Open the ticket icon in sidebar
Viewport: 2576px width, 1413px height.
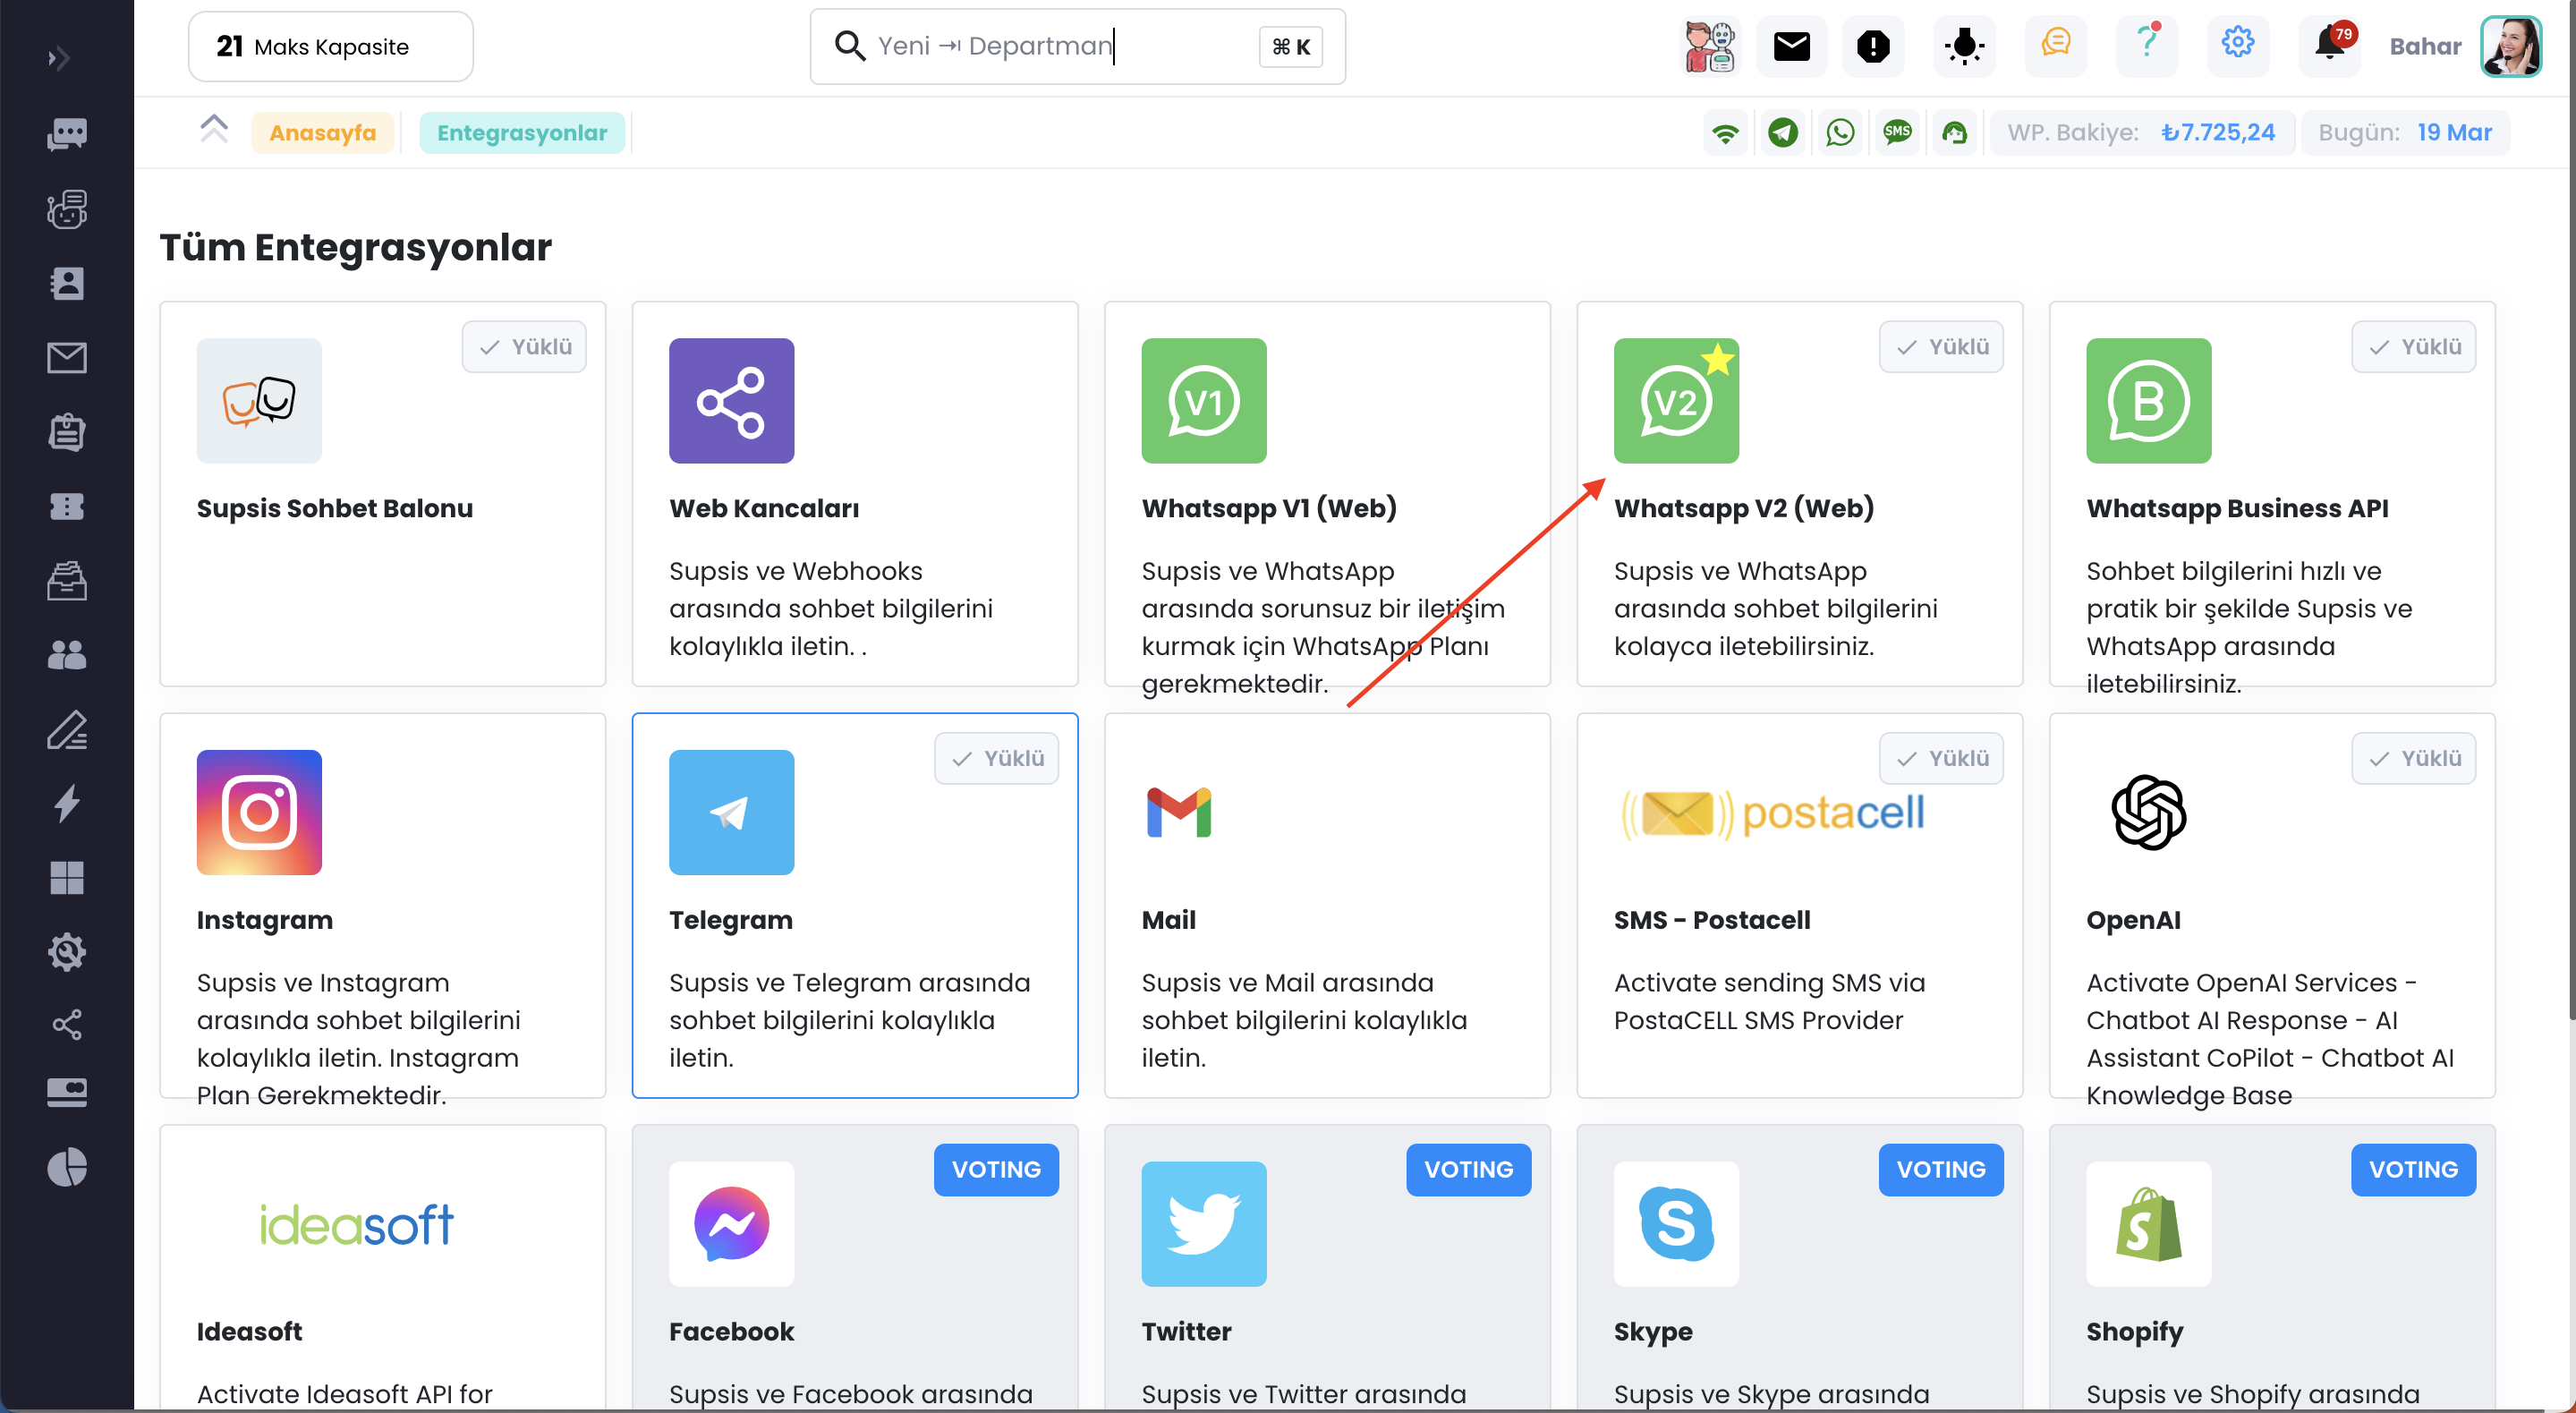click(67, 506)
